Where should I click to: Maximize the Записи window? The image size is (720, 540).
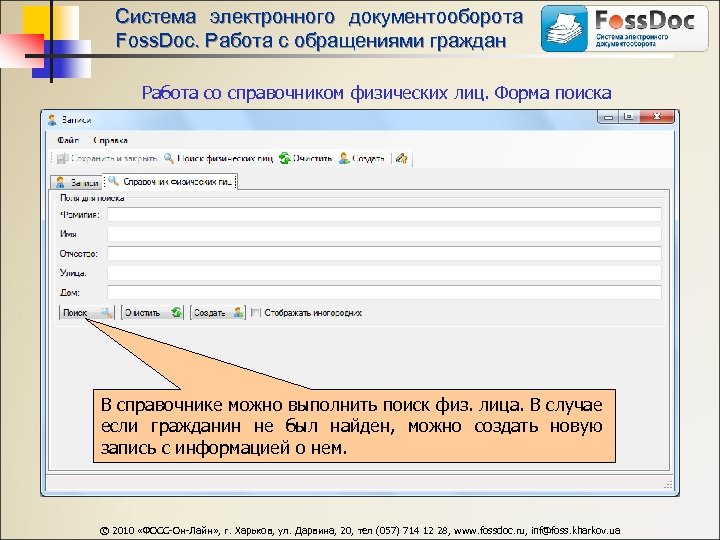[x=628, y=117]
